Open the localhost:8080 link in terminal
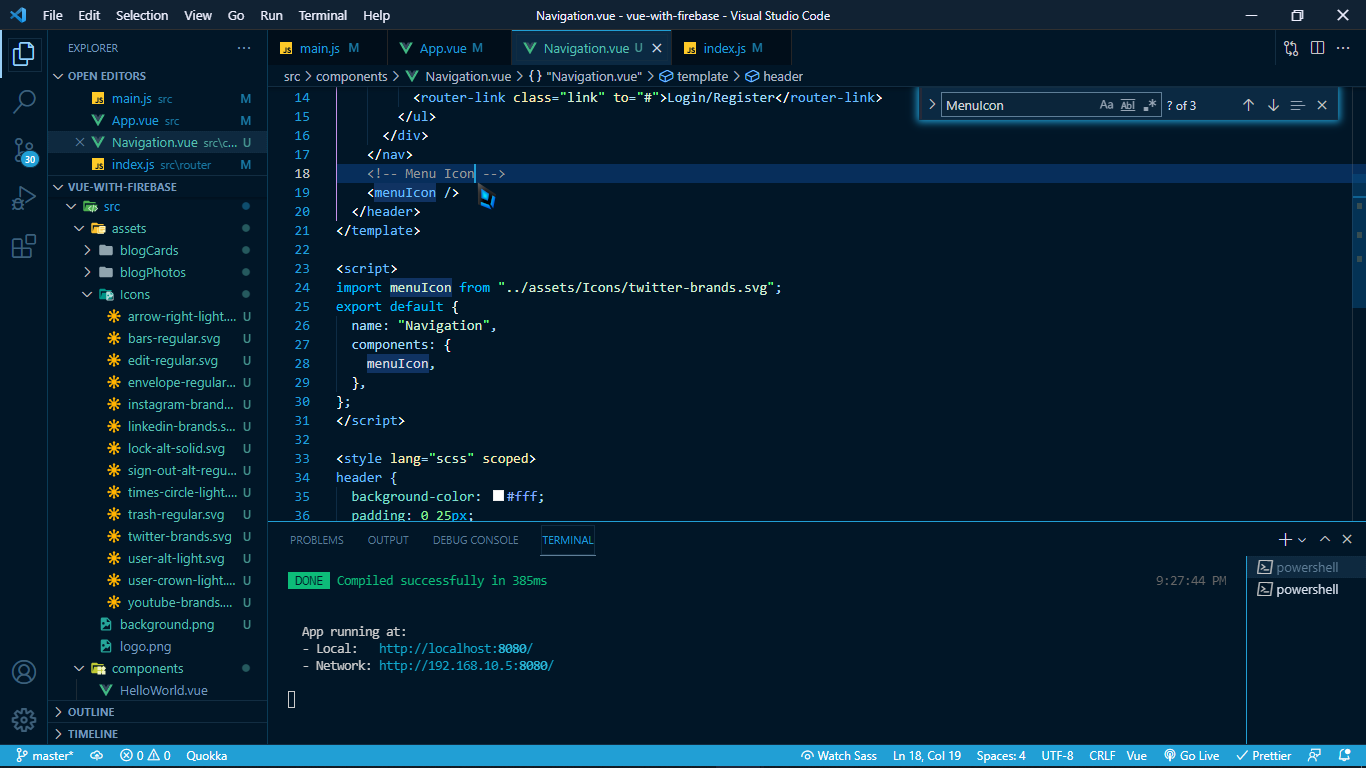 coord(455,648)
